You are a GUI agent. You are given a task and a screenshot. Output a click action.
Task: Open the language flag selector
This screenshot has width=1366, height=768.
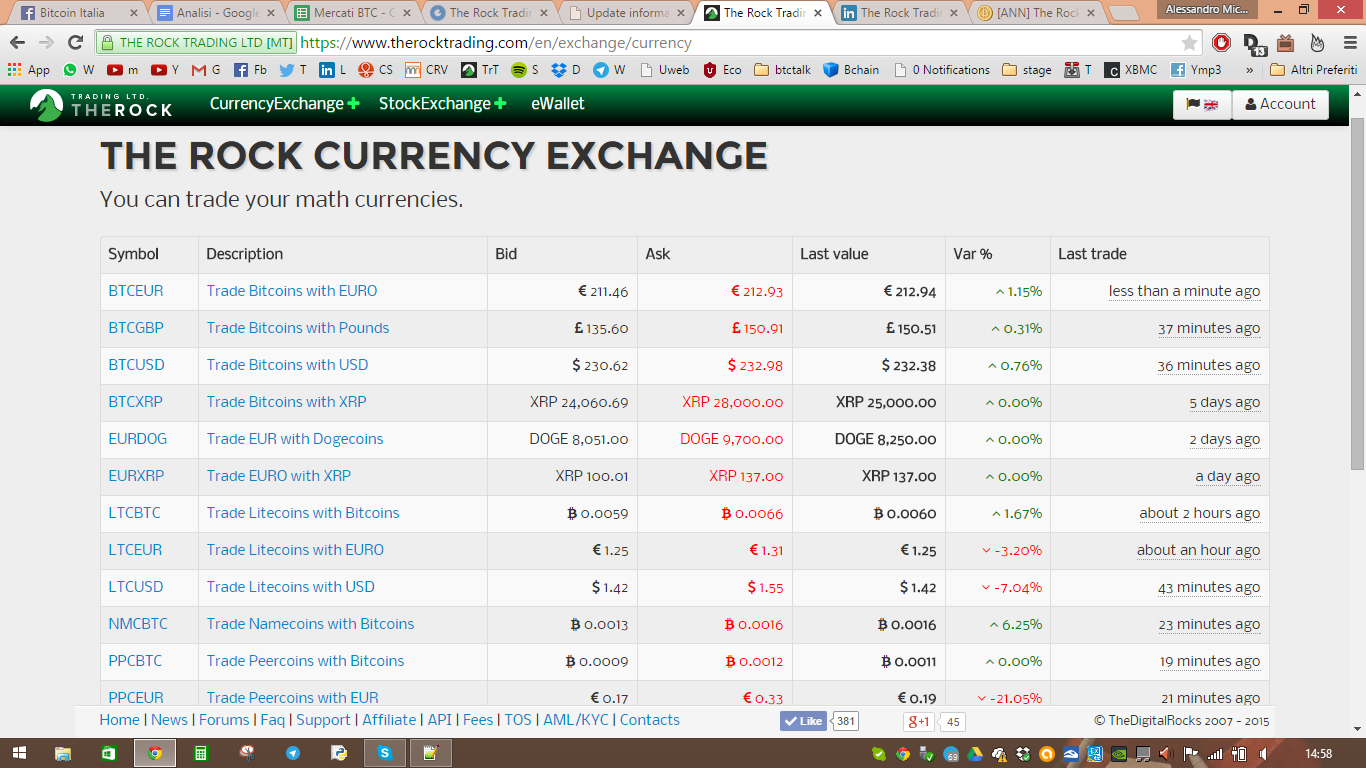click(1202, 104)
